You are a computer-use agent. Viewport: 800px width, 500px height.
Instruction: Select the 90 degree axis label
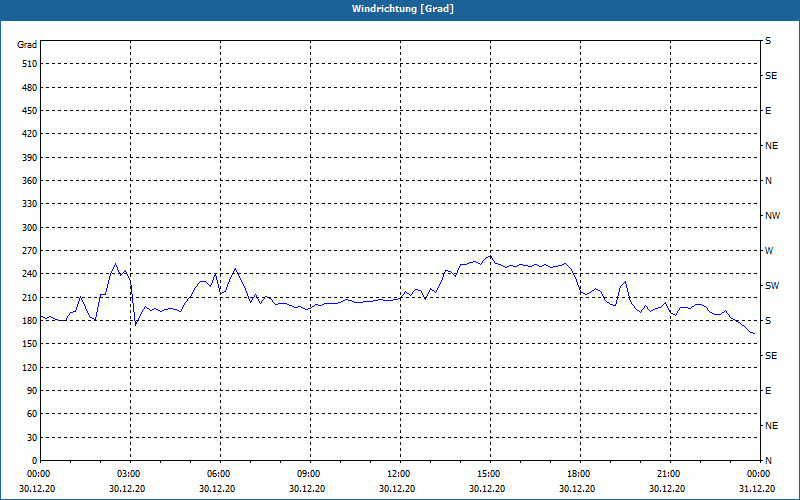(32, 391)
